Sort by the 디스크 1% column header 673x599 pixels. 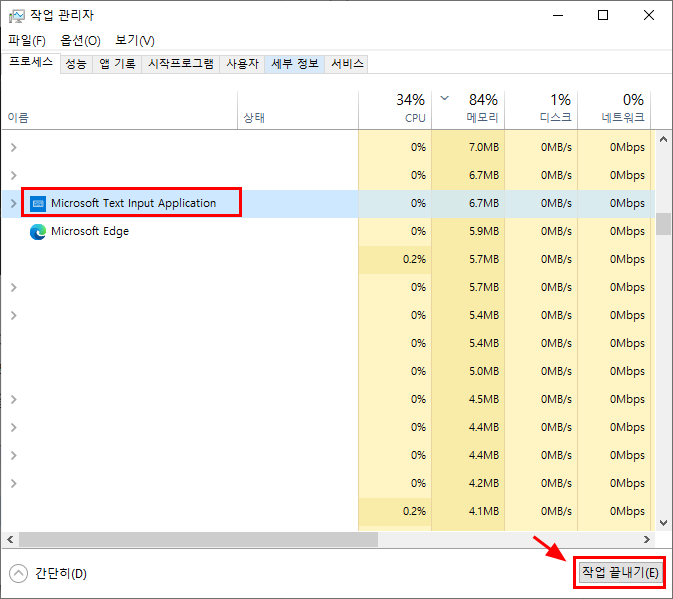point(541,110)
